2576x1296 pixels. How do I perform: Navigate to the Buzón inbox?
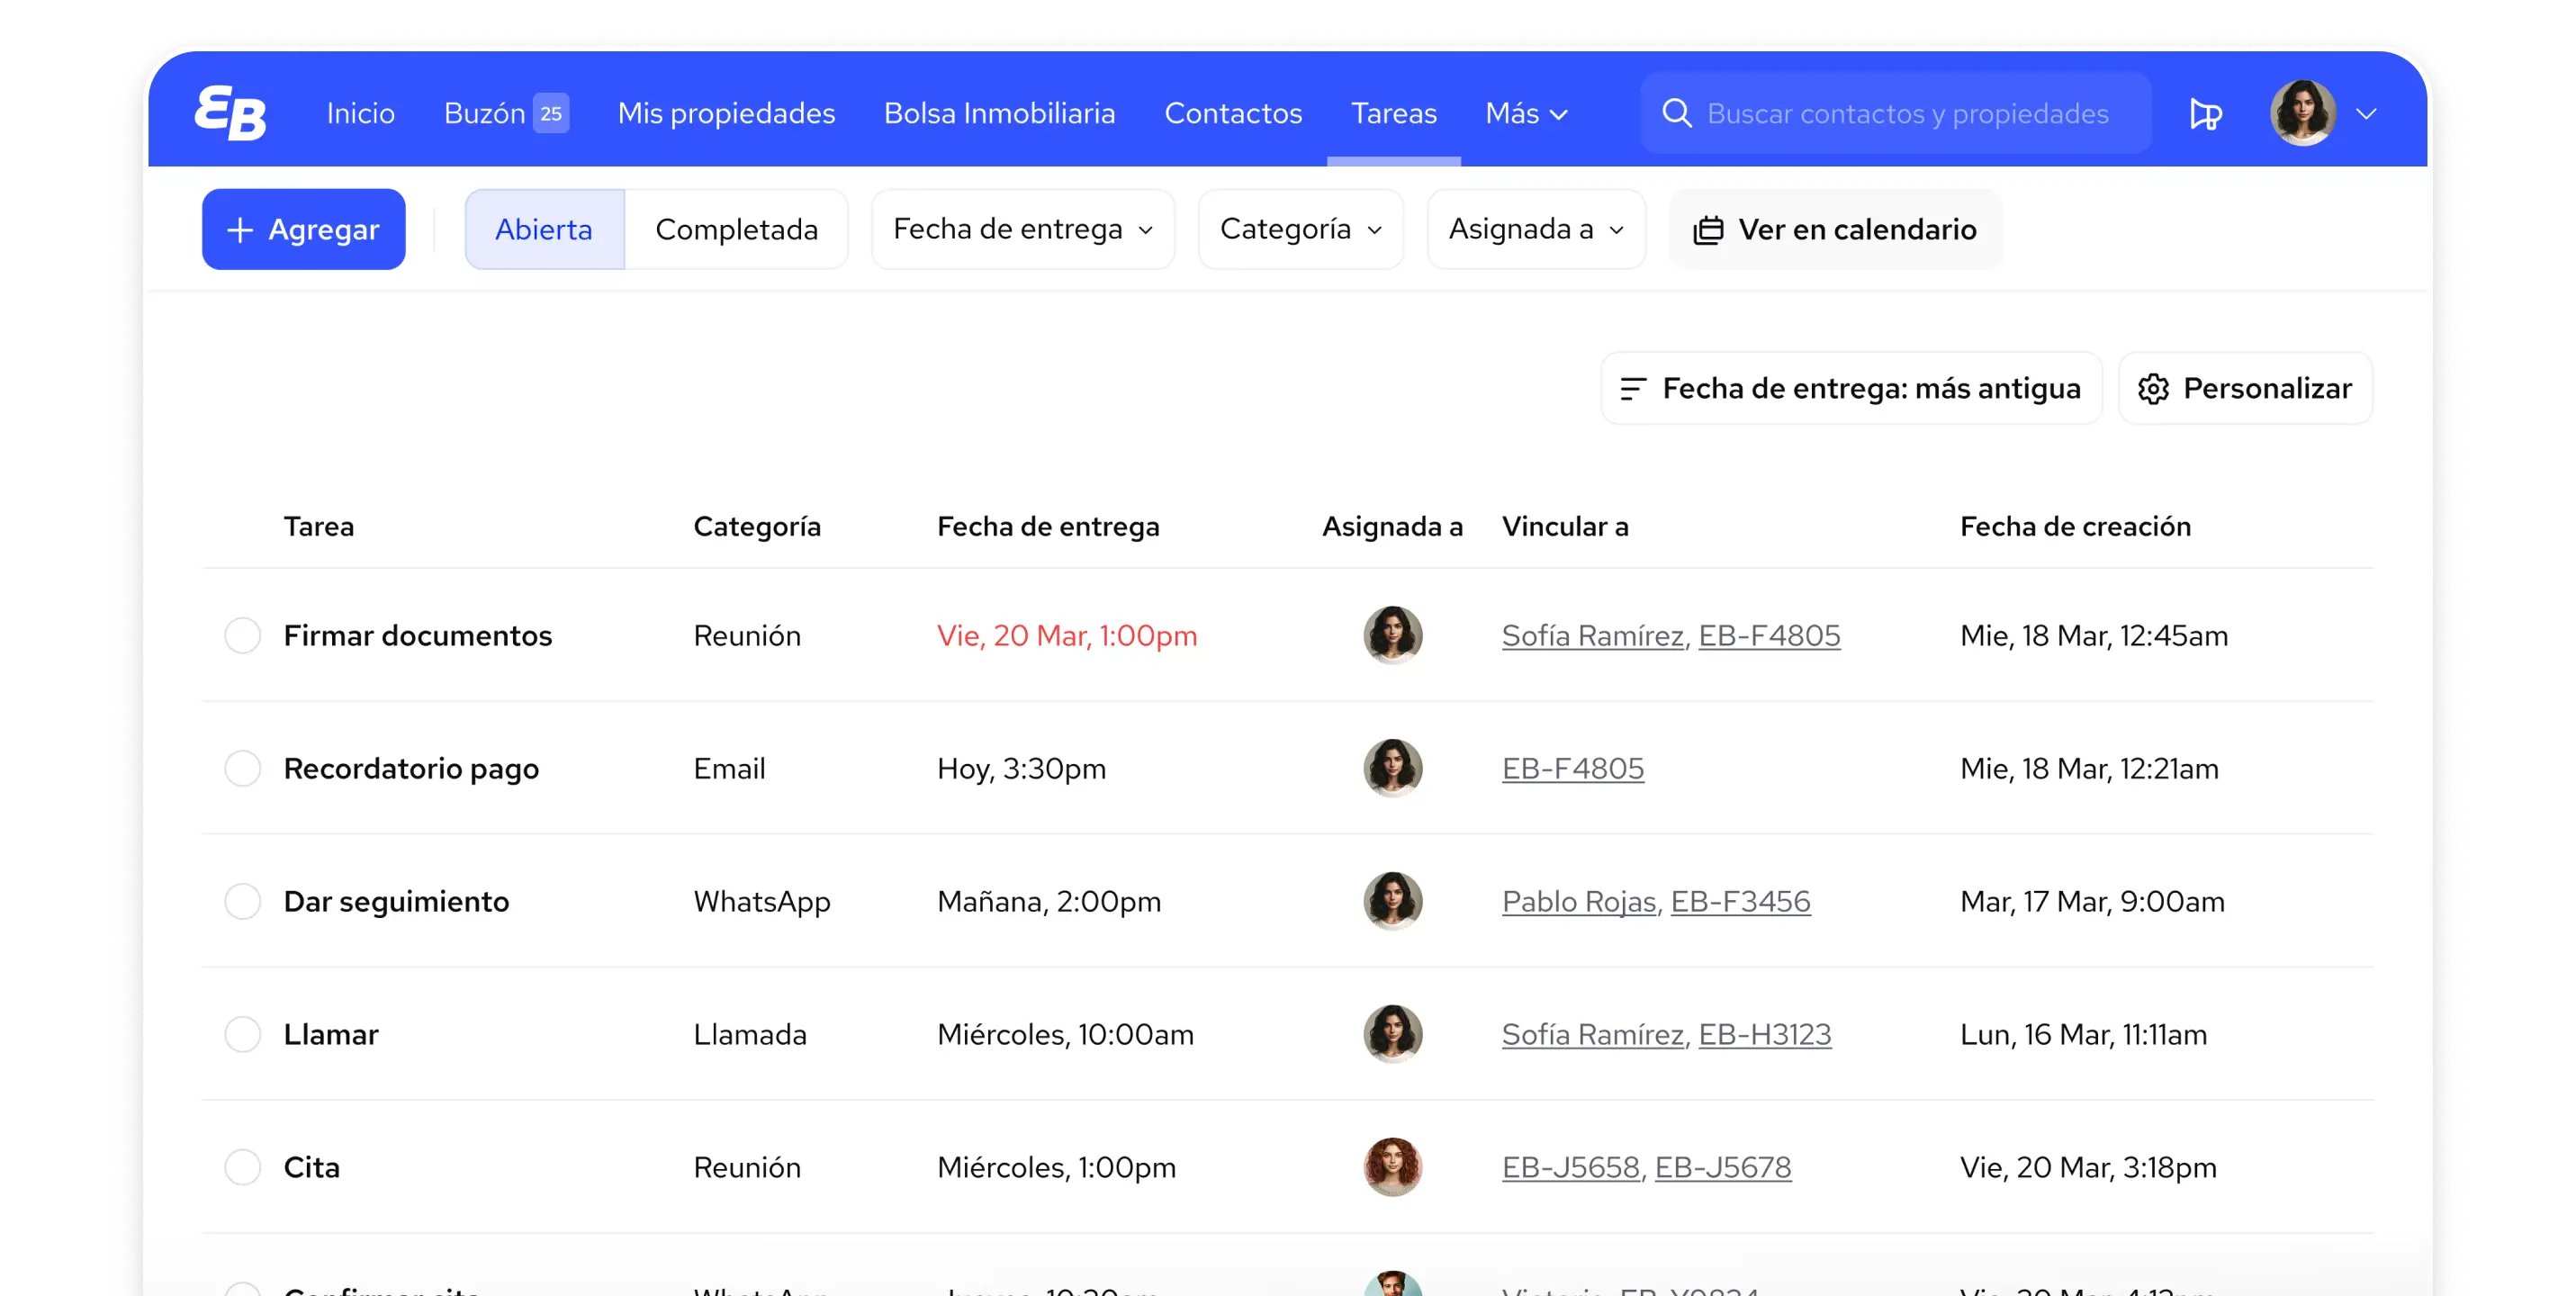tap(485, 113)
